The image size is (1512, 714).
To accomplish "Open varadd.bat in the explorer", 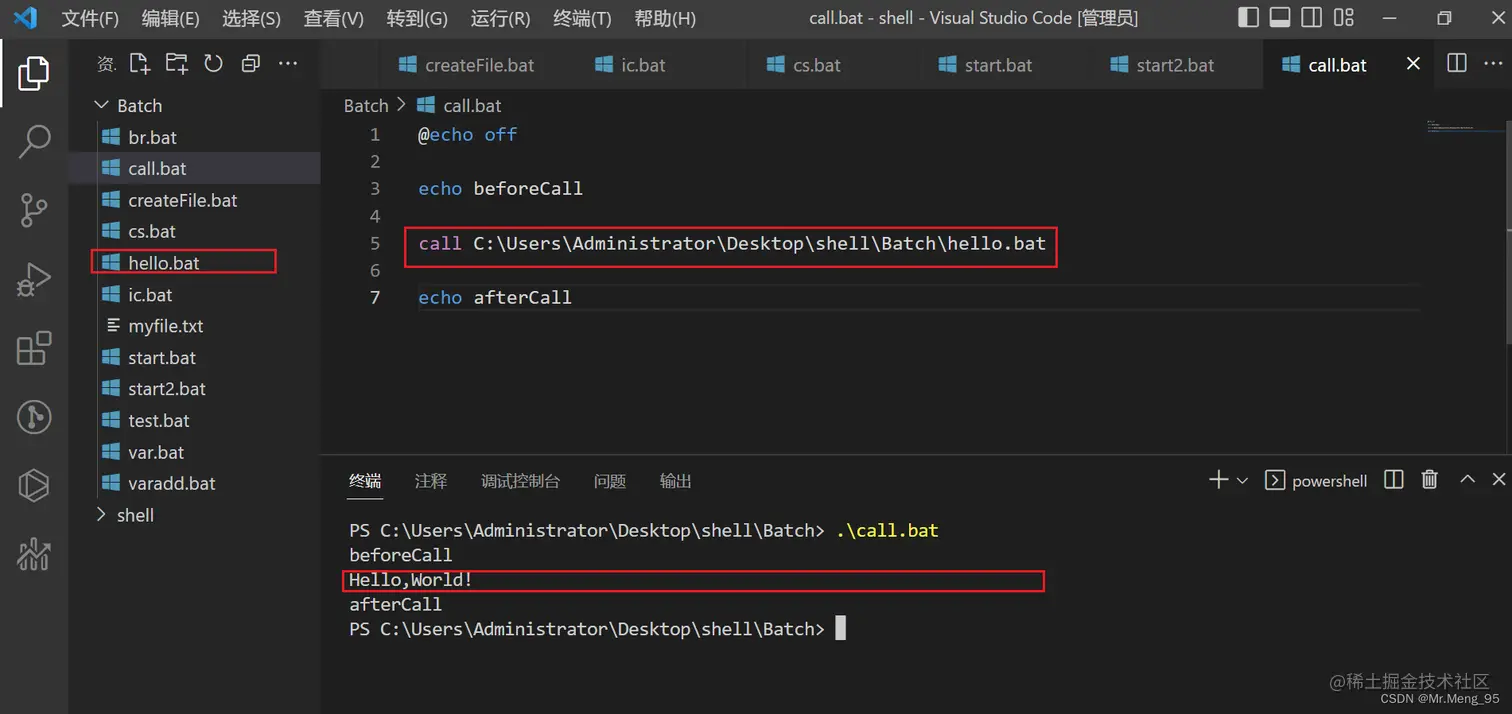I will coord(194,483).
